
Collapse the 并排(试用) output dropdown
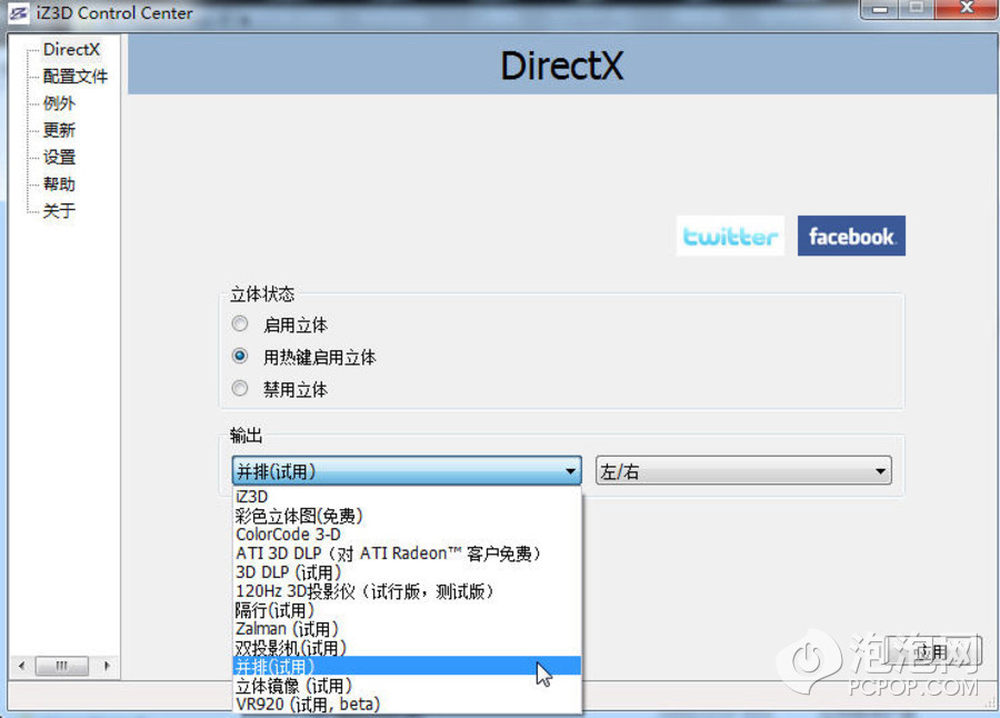coord(407,471)
